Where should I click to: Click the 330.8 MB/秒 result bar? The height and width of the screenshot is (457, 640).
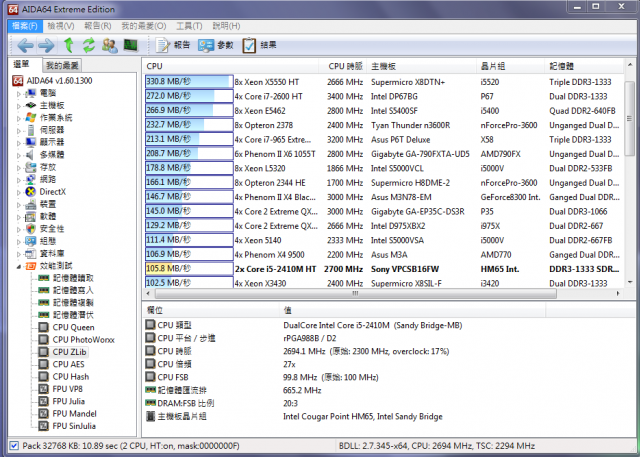pos(189,82)
